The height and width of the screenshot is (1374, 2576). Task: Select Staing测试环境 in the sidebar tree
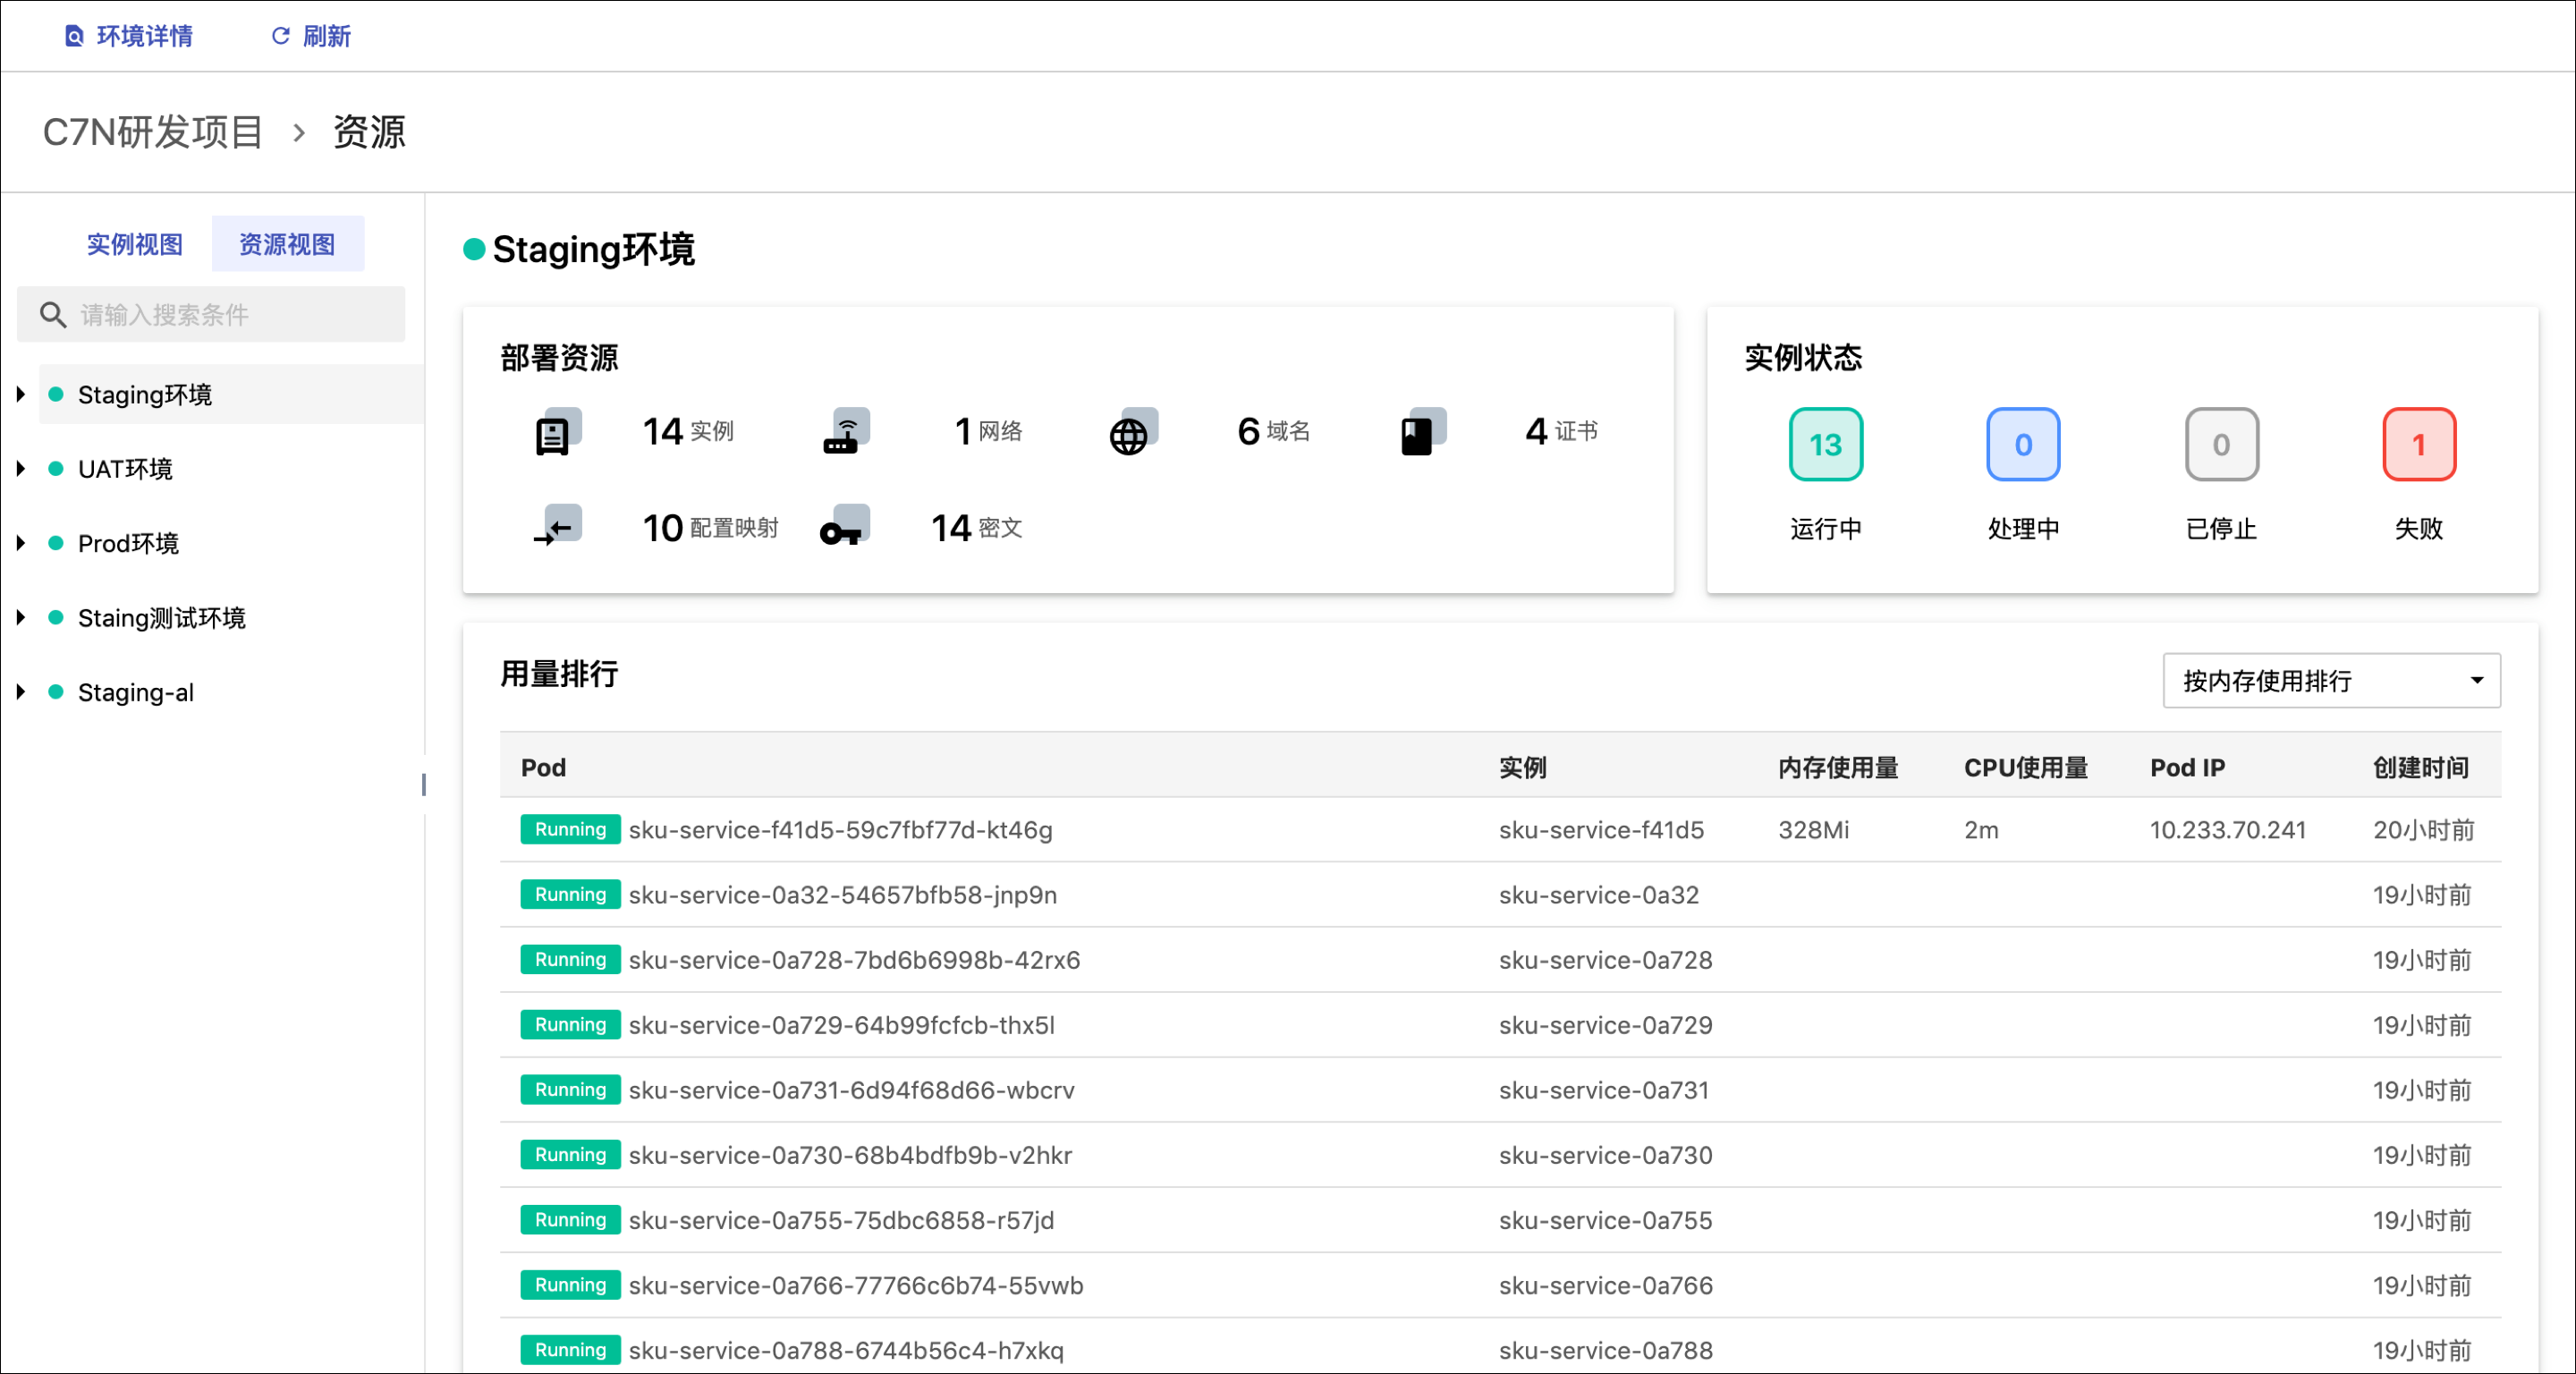(162, 617)
